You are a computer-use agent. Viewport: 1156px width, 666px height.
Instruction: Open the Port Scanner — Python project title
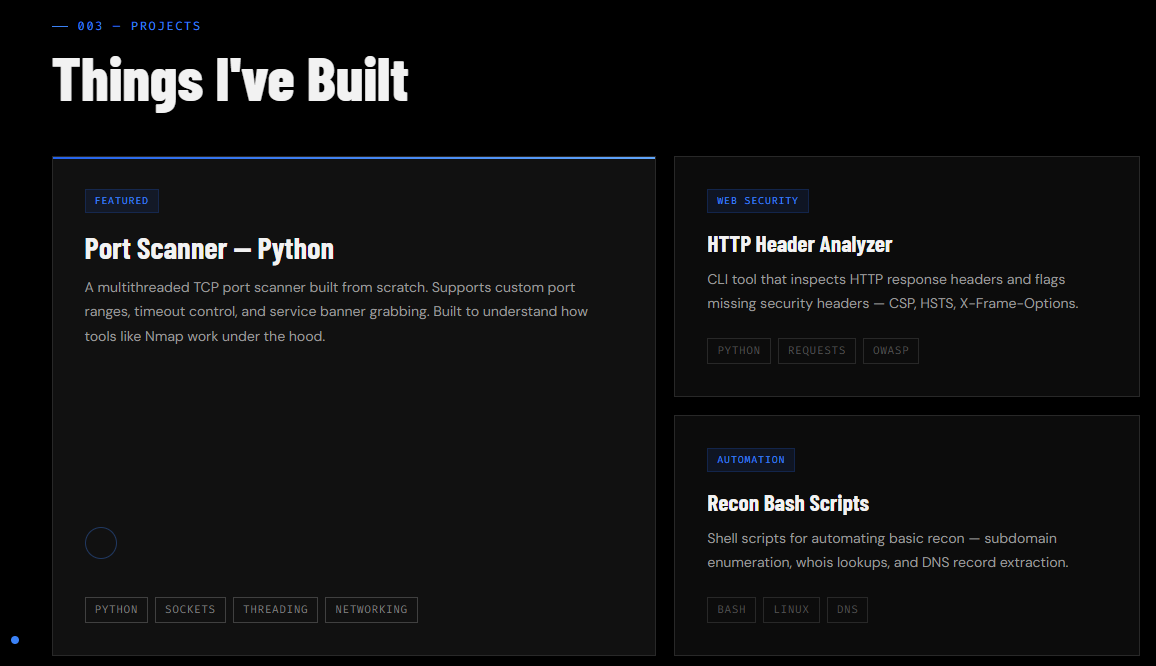tap(209, 249)
